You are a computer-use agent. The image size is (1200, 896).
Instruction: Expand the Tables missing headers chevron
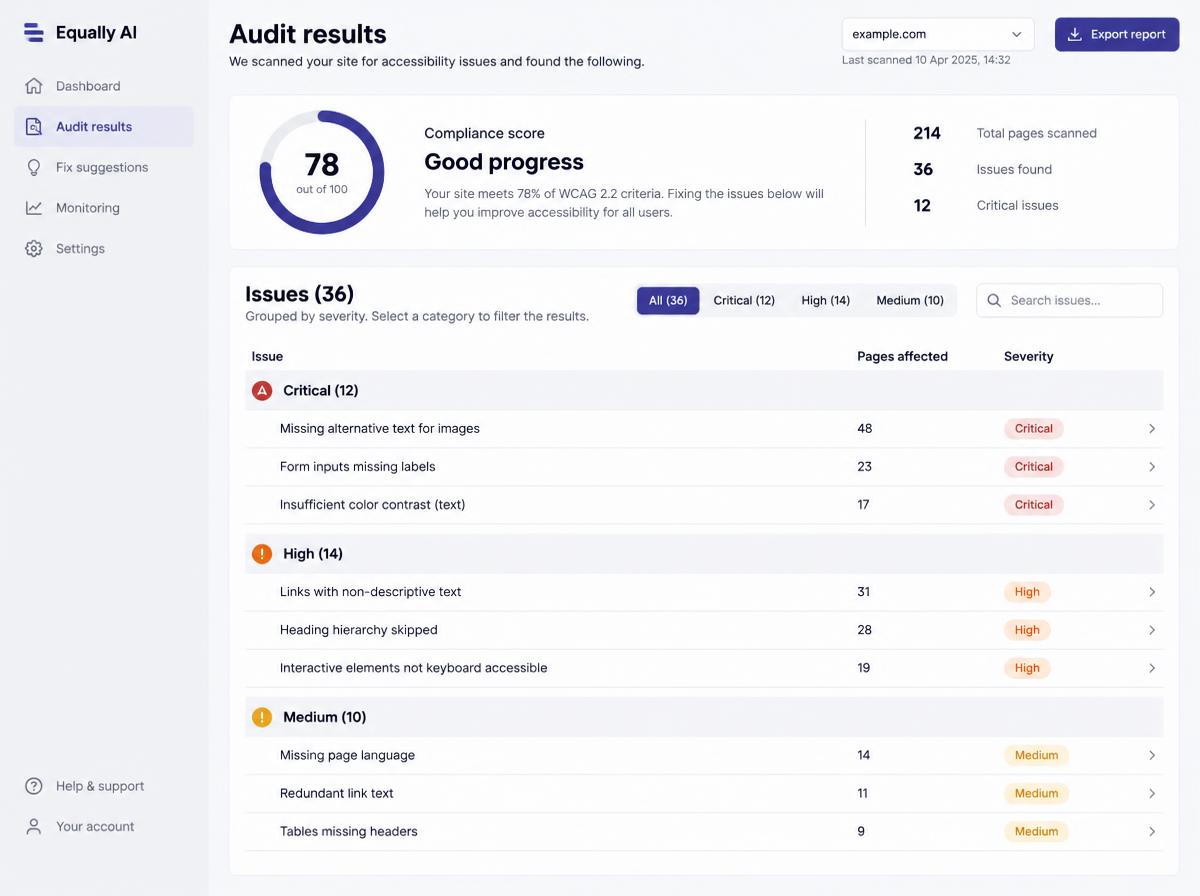[x=1152, y=831]
